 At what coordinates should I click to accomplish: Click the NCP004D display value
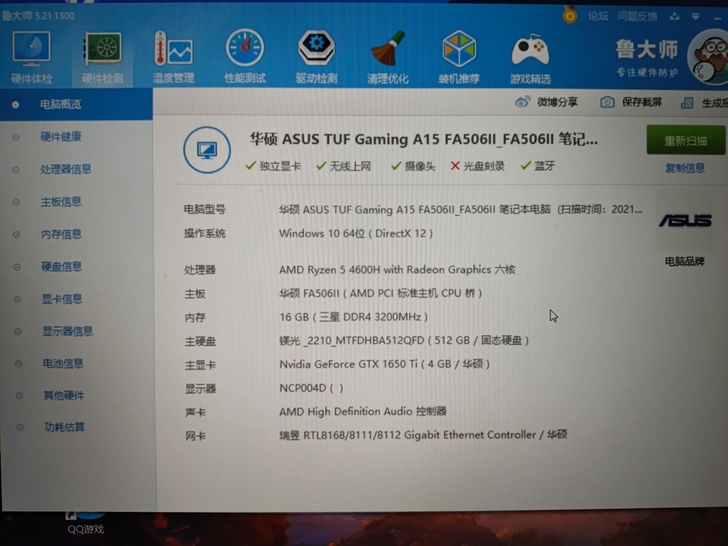pyautogui.click(x=311, y=388)
